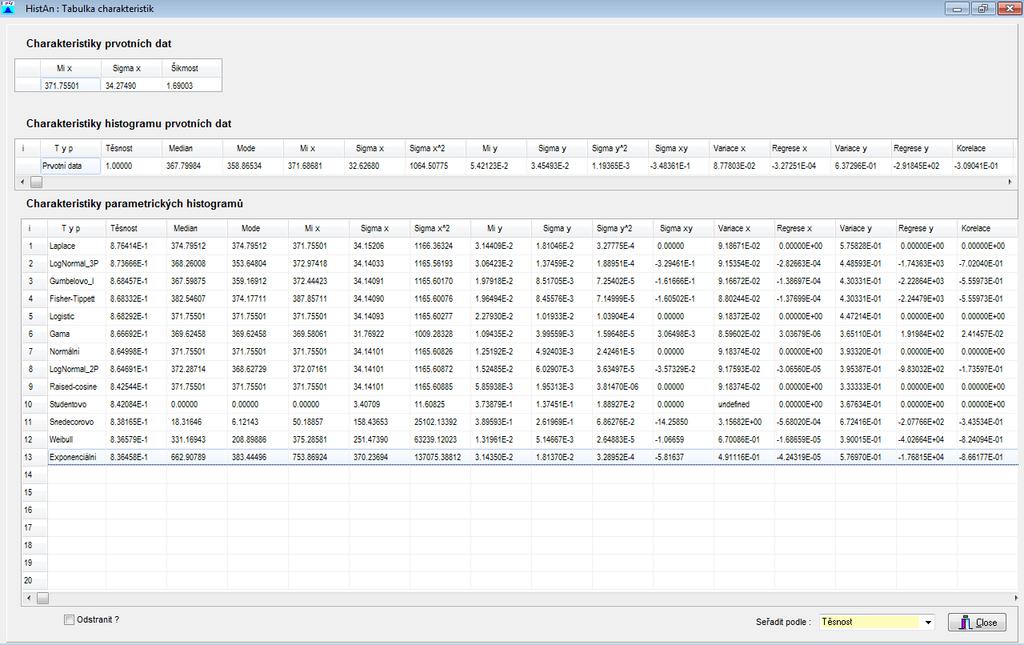Select the Weibull row
Image resolution: width=1024 pixels, height=645 pixels.
[x=520, y=440]
